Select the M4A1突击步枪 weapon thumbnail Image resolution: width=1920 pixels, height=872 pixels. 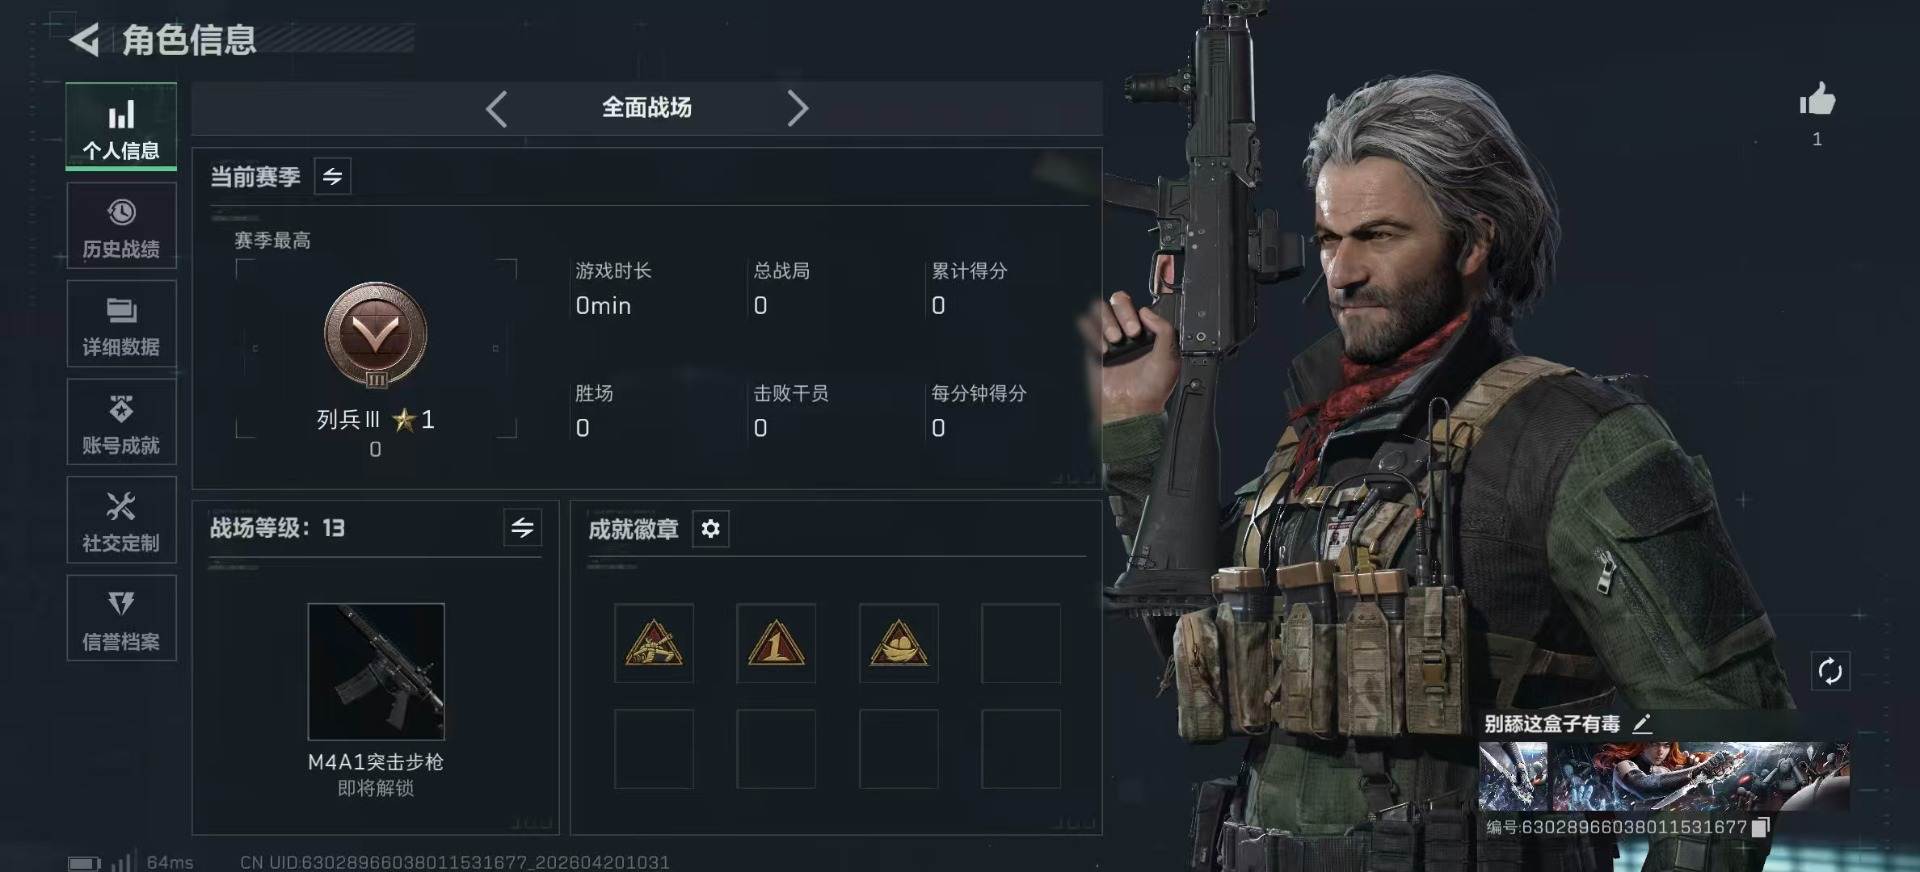pyautogui.click(x=376, y=671)
